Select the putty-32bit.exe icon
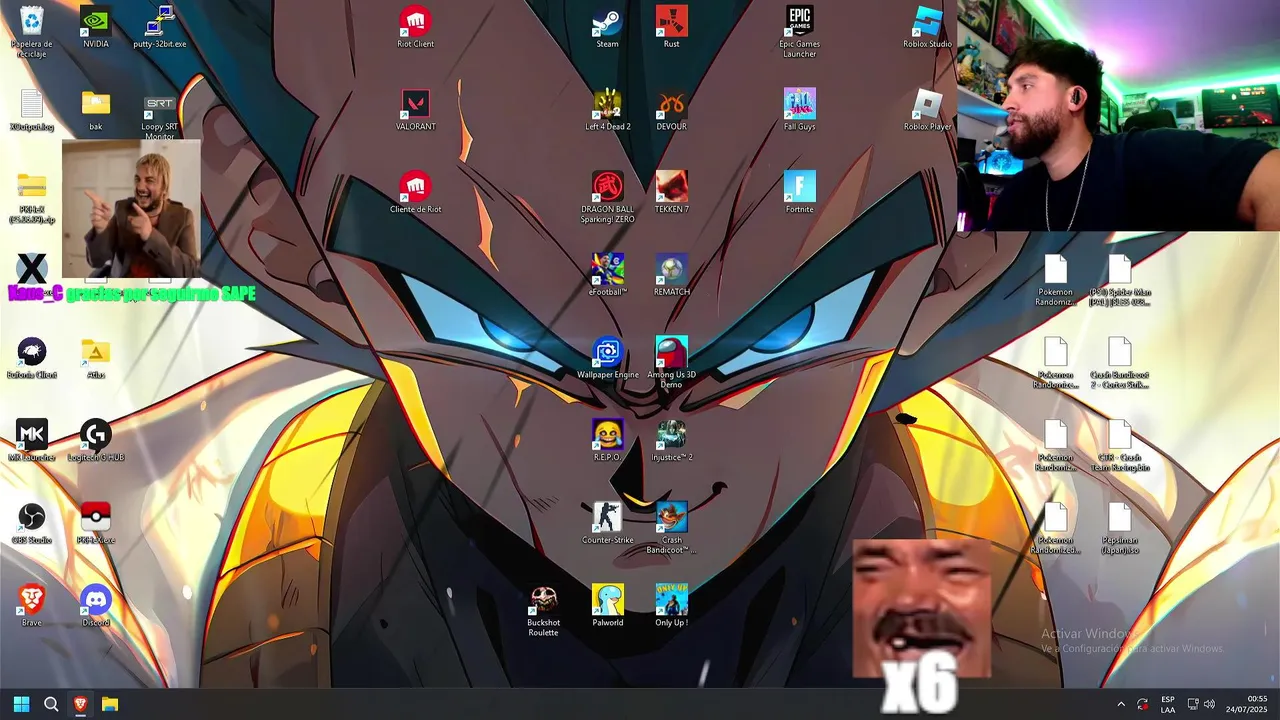The height and width of the screenshot is (720, 1280). pos(160,28)
